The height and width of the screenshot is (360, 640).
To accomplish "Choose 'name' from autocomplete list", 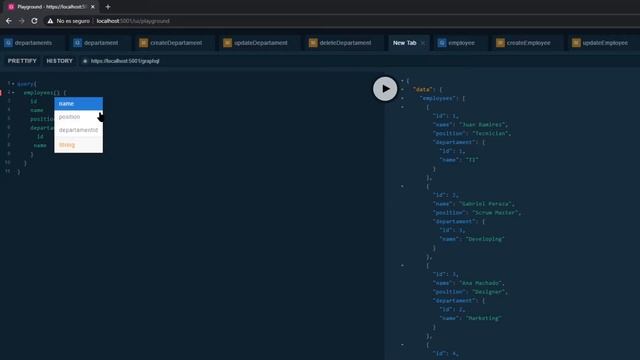I will (x=78, y=104).
